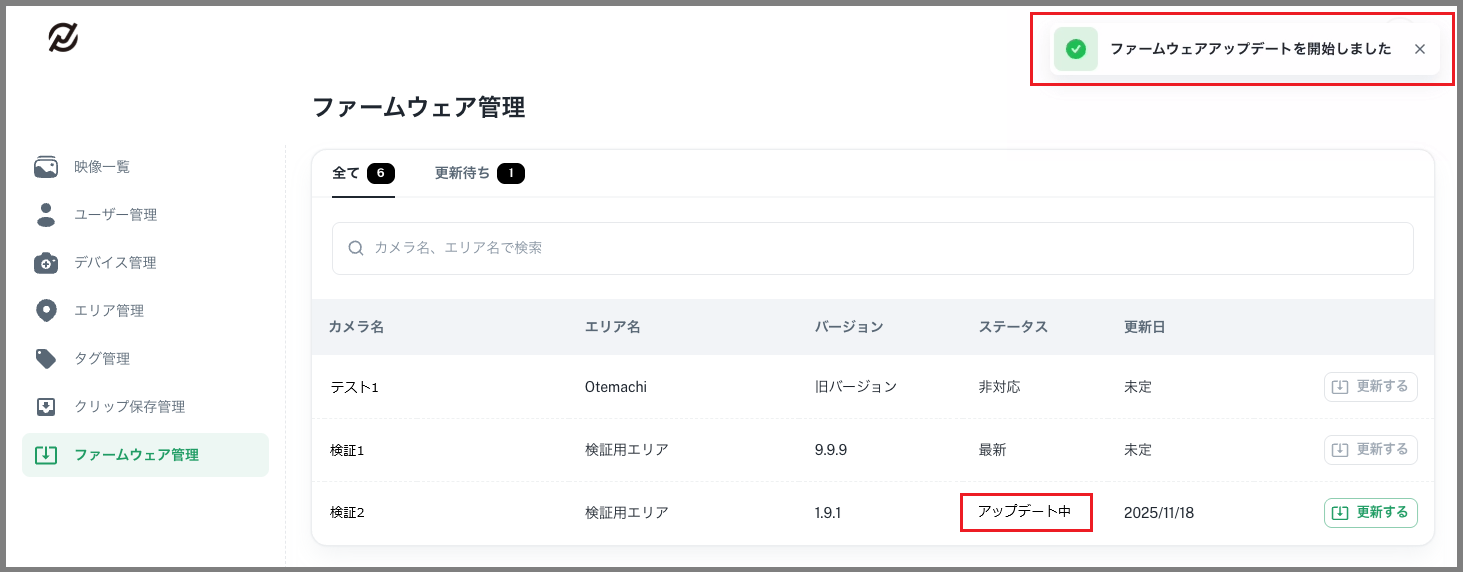Click the green success checkmark icon

[x=1076, y=49]
